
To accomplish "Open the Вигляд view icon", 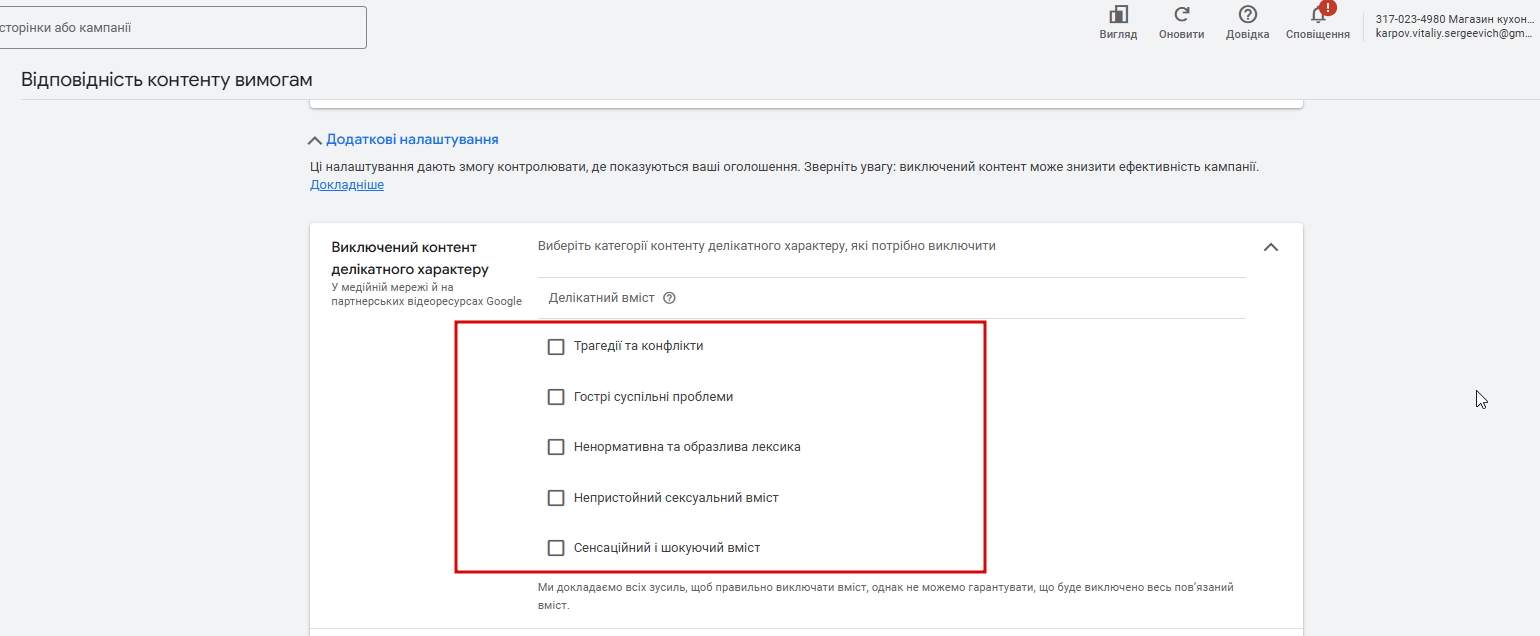I will coord(1118,16).
